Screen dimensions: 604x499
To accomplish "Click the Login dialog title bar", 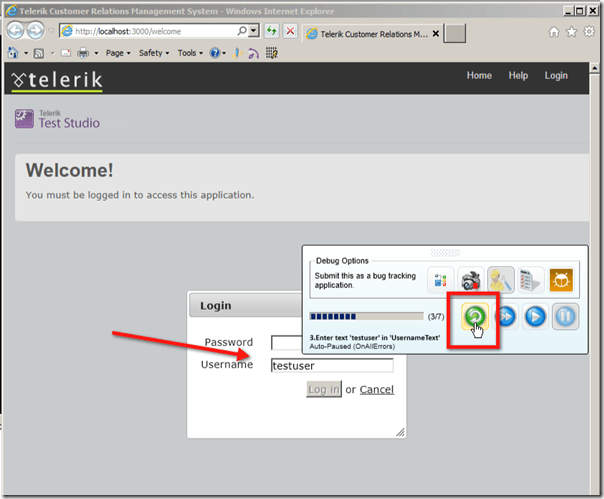I will (x=246, y=306).
